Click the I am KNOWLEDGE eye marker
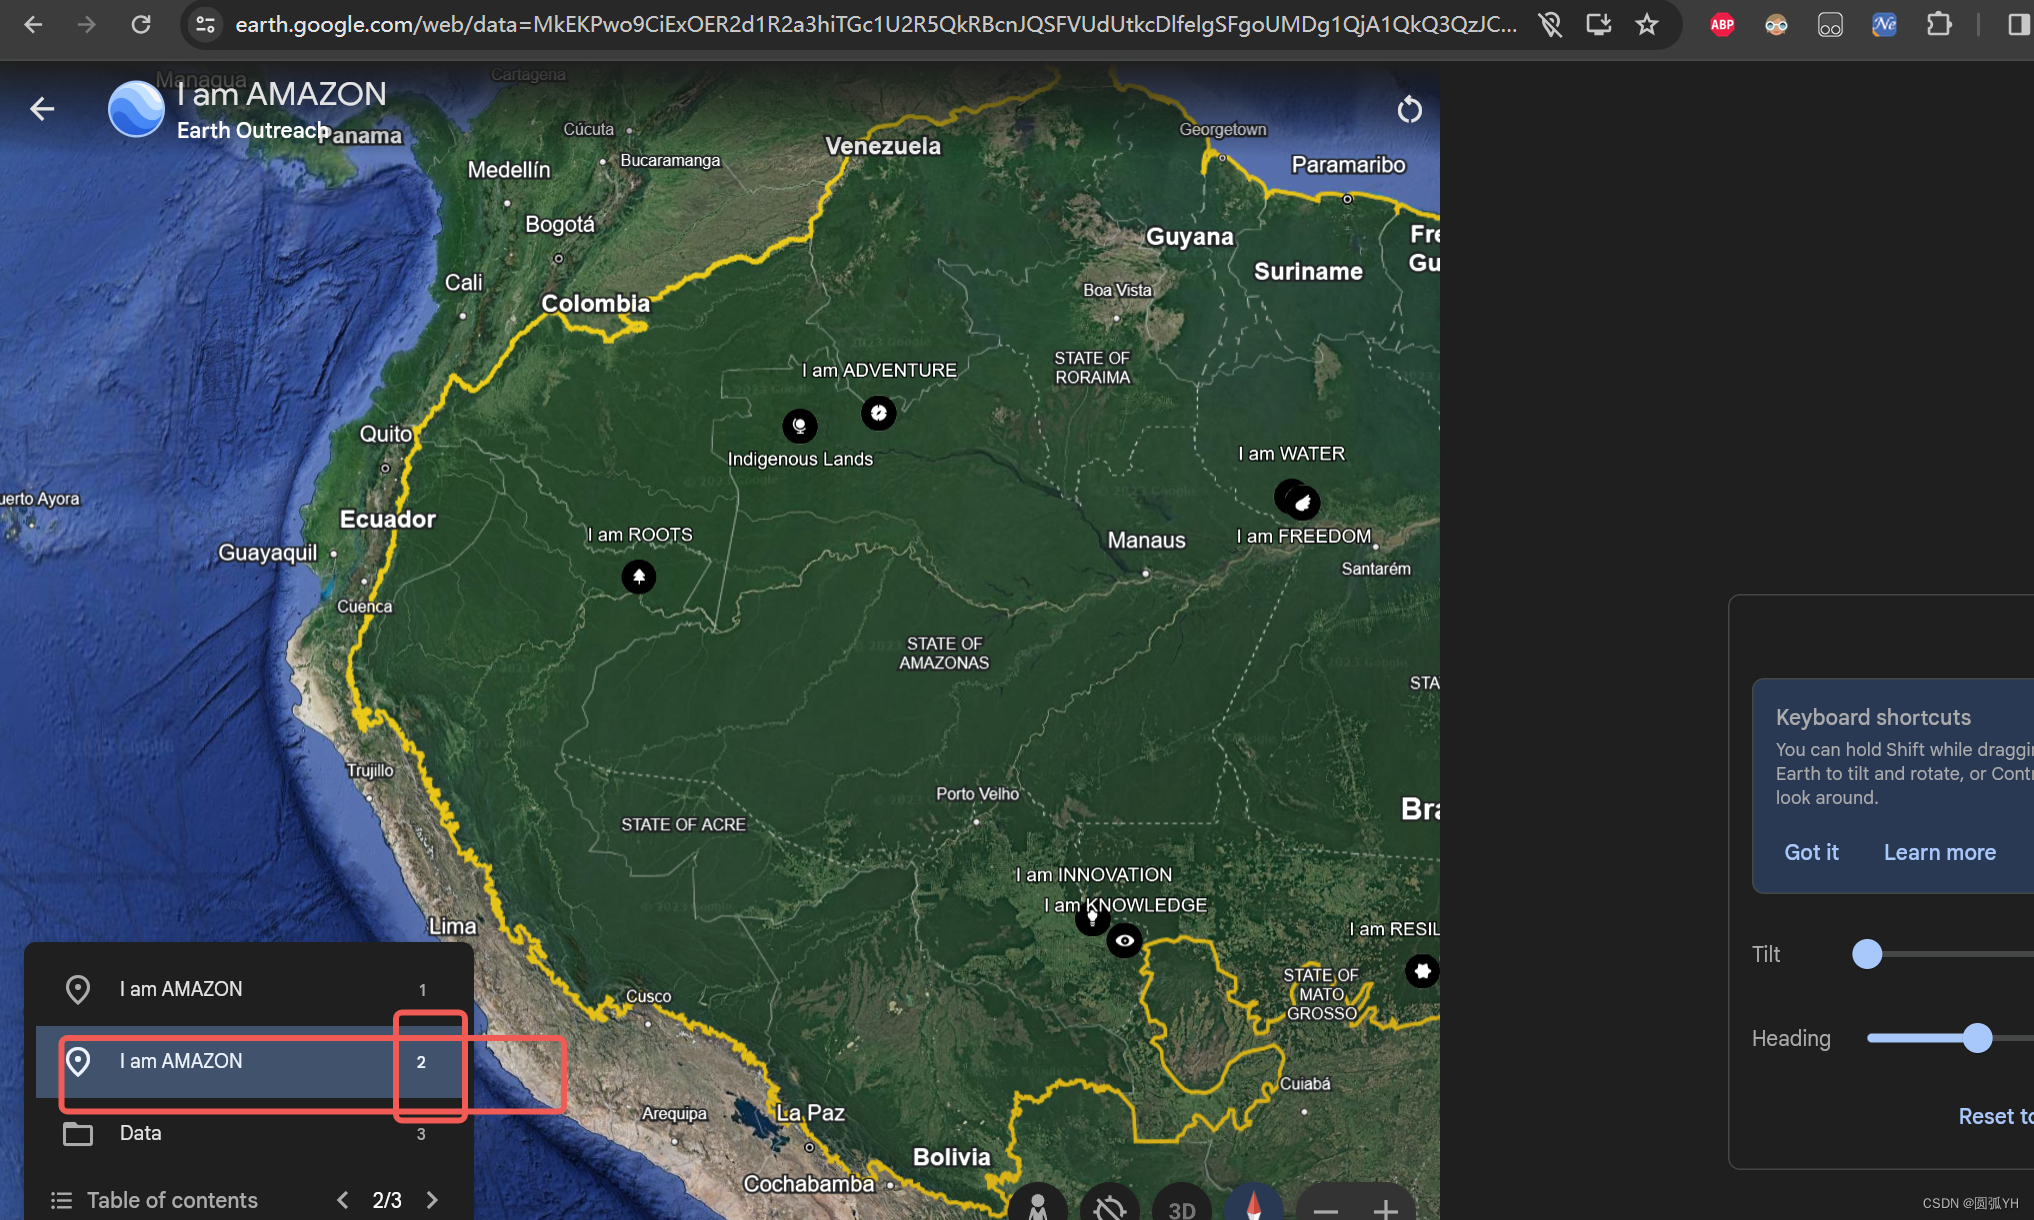Viewport: 2034px width, 1220px height. pos(1125,941)
